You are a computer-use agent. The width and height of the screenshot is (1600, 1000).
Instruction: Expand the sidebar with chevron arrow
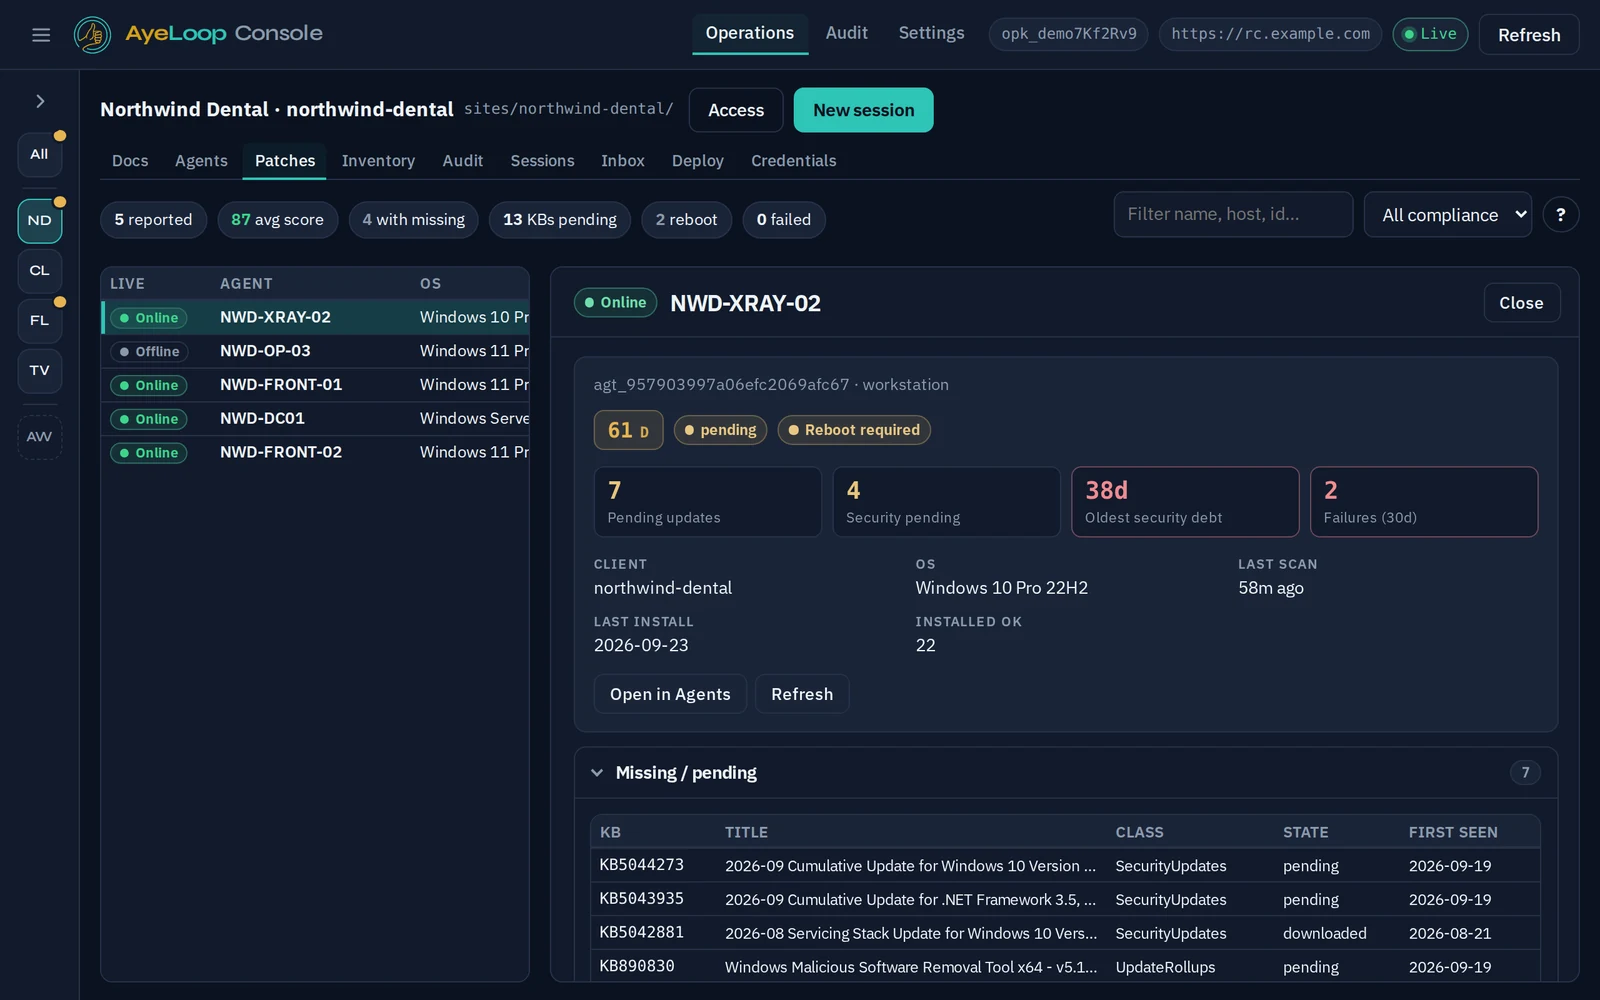point(40,101)
